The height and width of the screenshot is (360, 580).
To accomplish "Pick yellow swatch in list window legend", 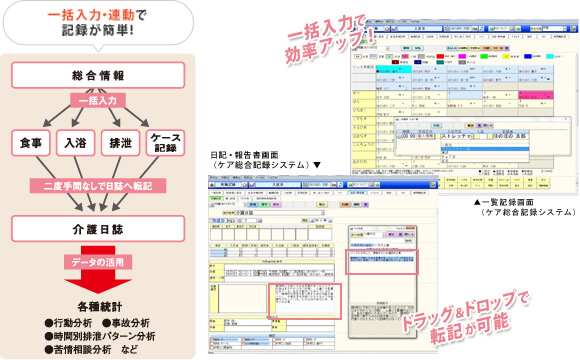I will click(506, 56).
